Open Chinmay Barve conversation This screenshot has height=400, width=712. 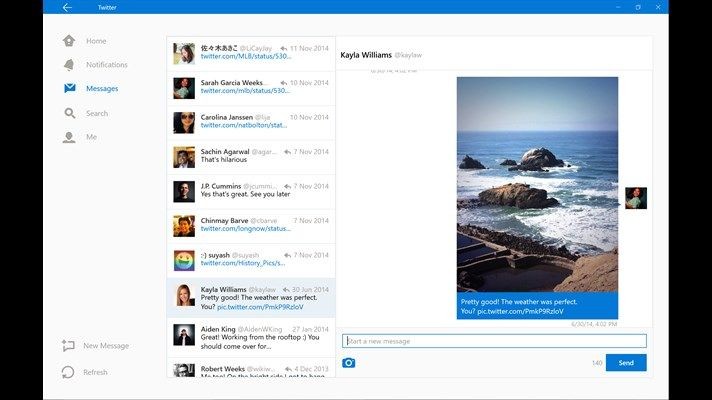pos(251,226)
